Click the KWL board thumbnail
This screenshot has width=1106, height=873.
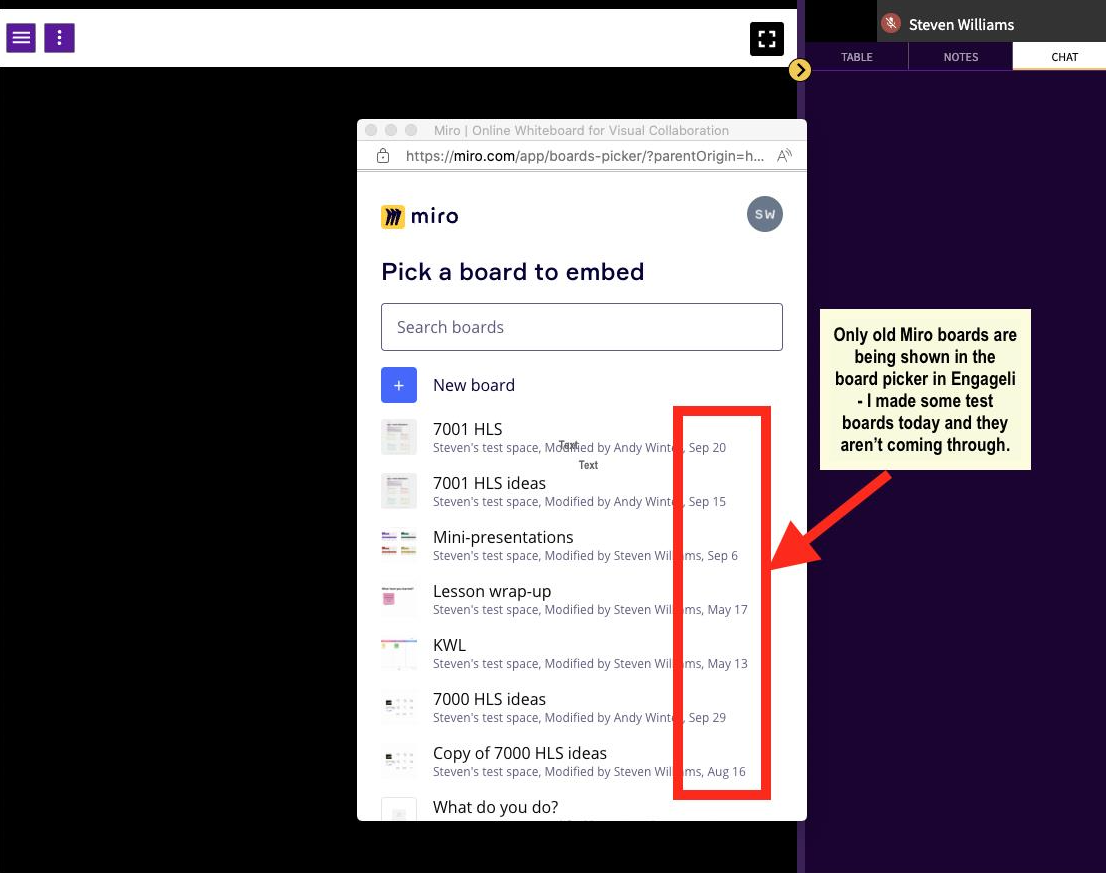coord(399,653)
